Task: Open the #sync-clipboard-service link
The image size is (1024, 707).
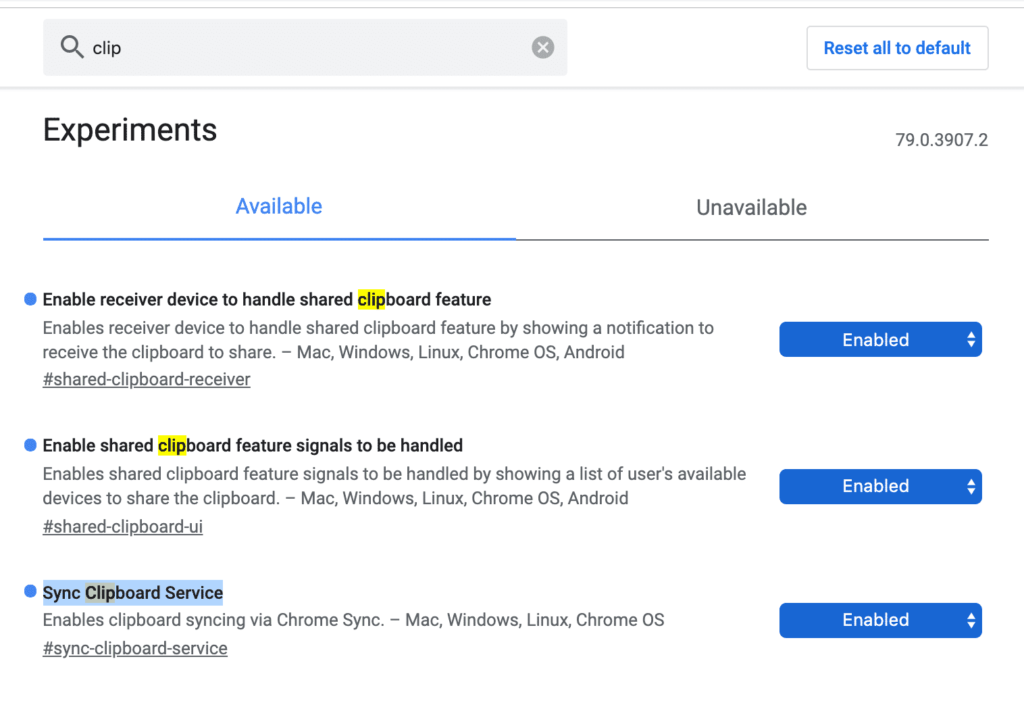Action: coord(135,648)
